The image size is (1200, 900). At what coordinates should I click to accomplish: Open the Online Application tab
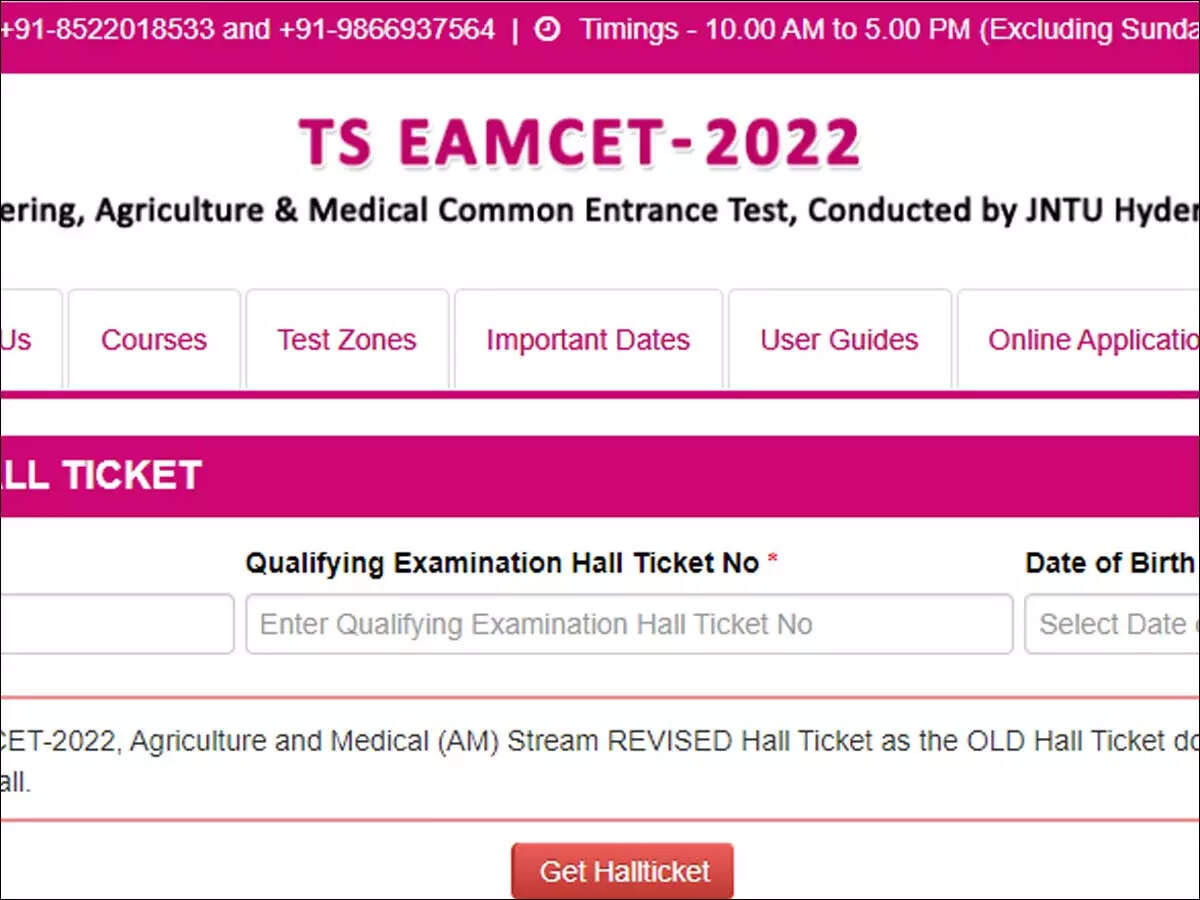(x=1090, y=340)
